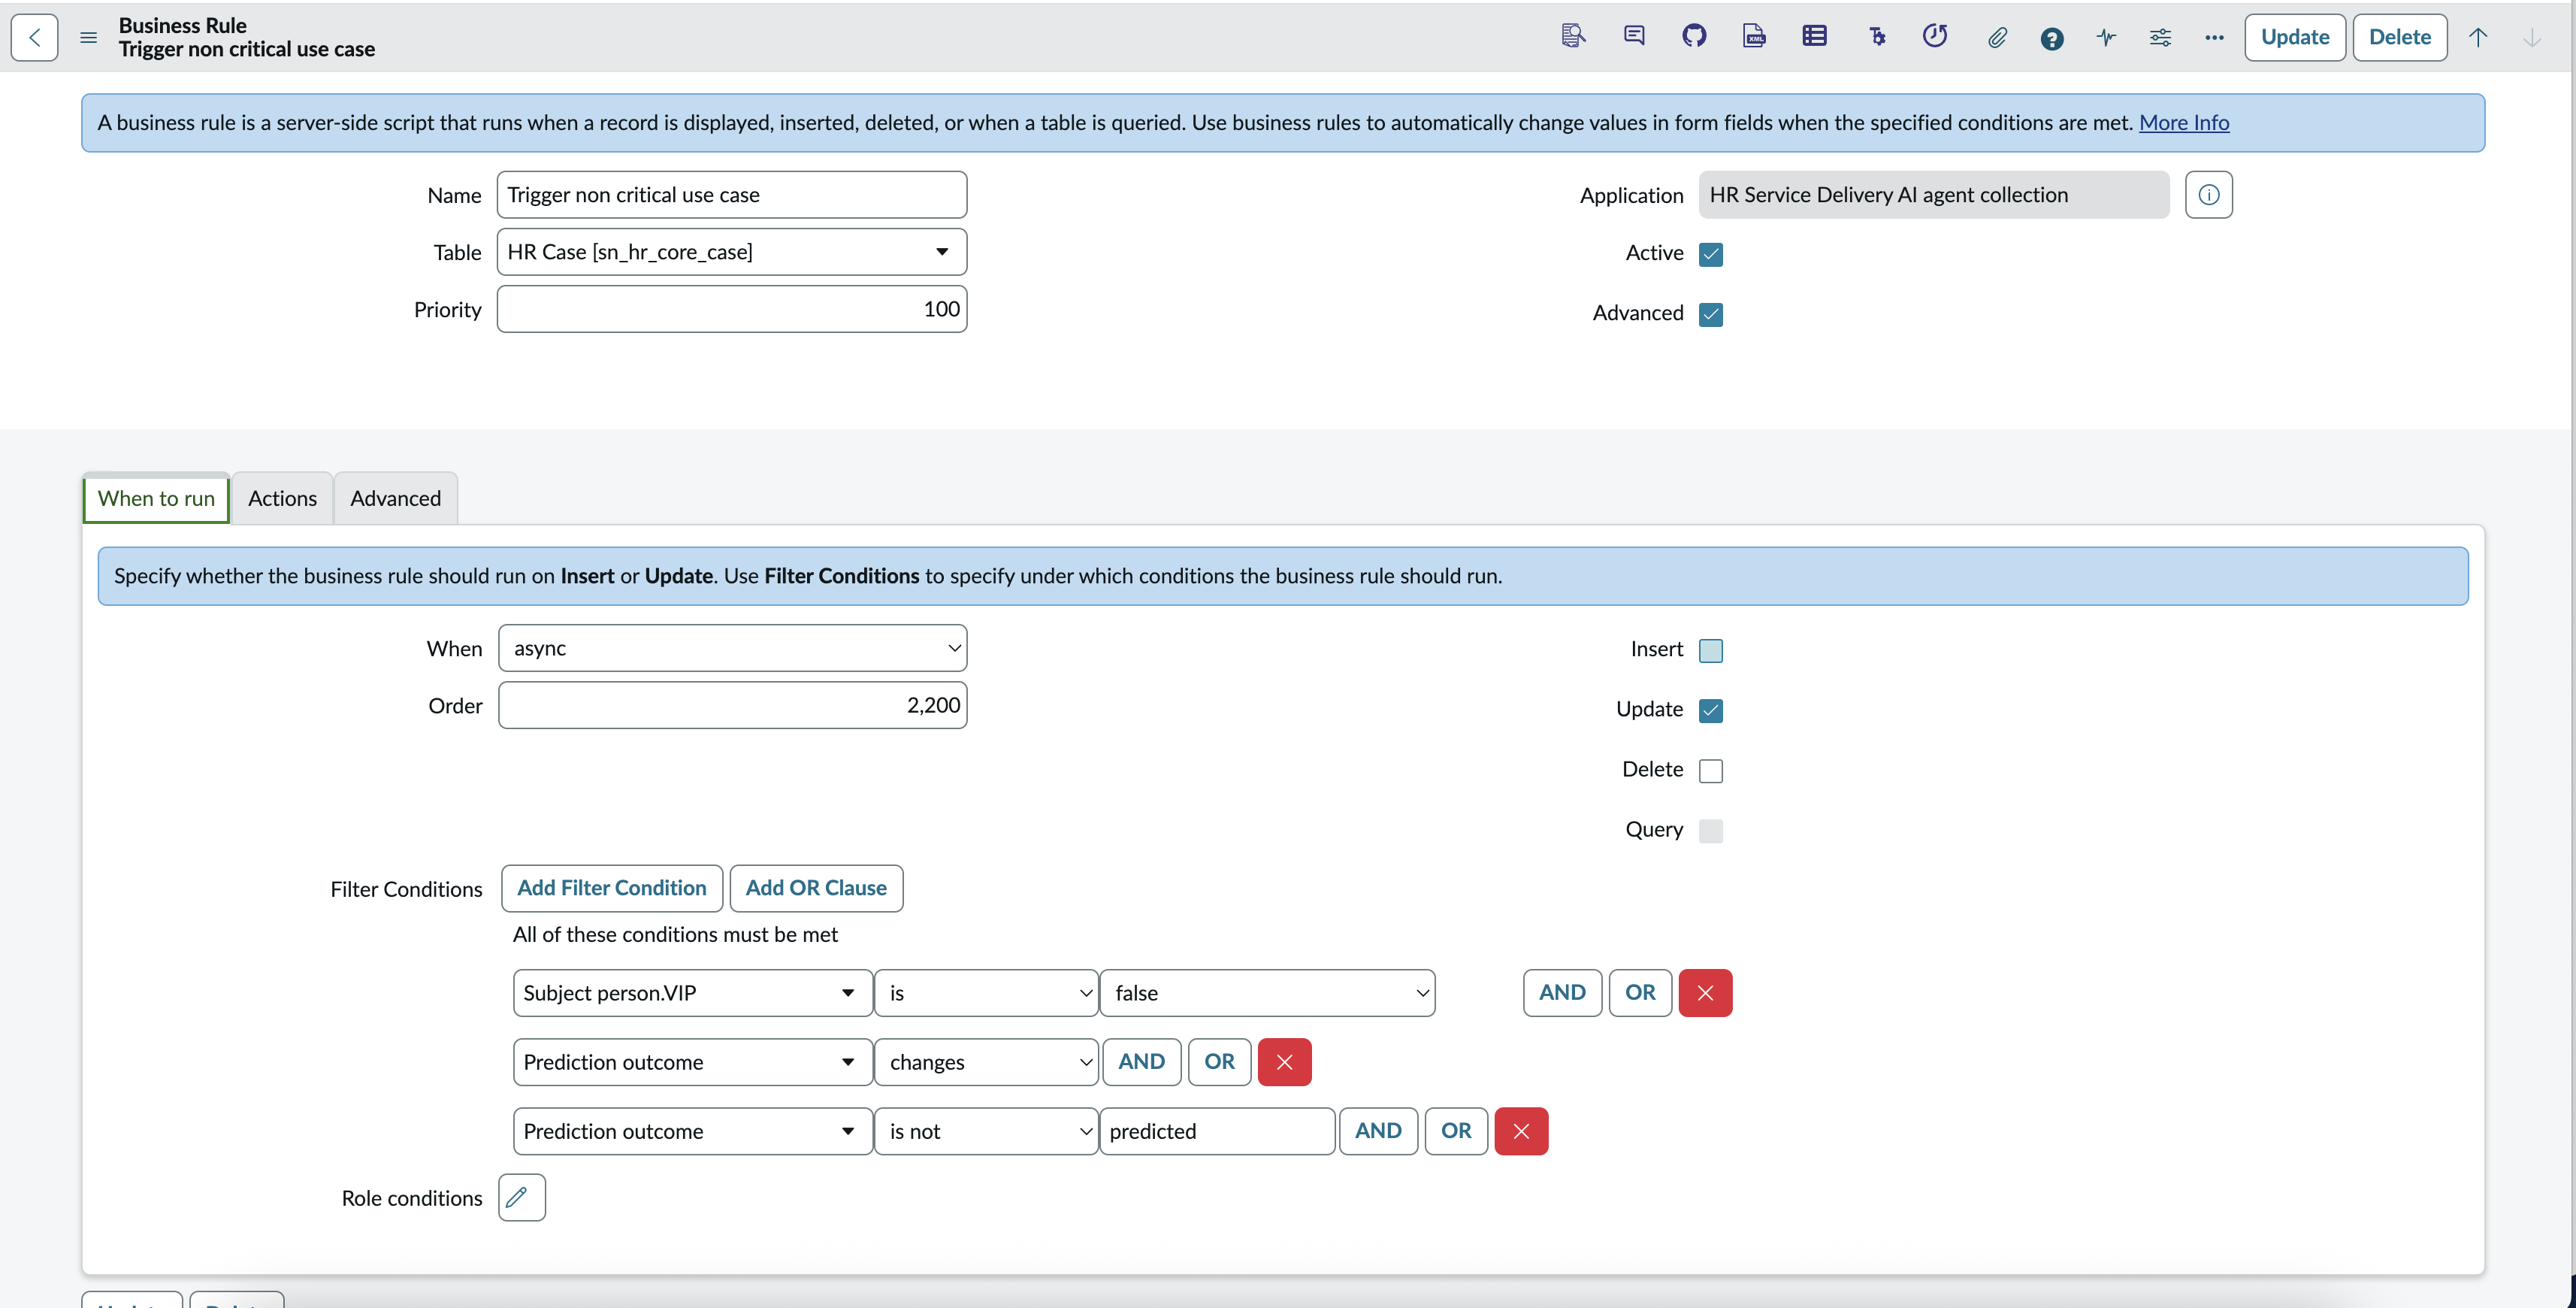The height and width of the screenshot is (1308, 2576).
Task: Open the When dropdown set to async
Action: [x=732, y=647]
